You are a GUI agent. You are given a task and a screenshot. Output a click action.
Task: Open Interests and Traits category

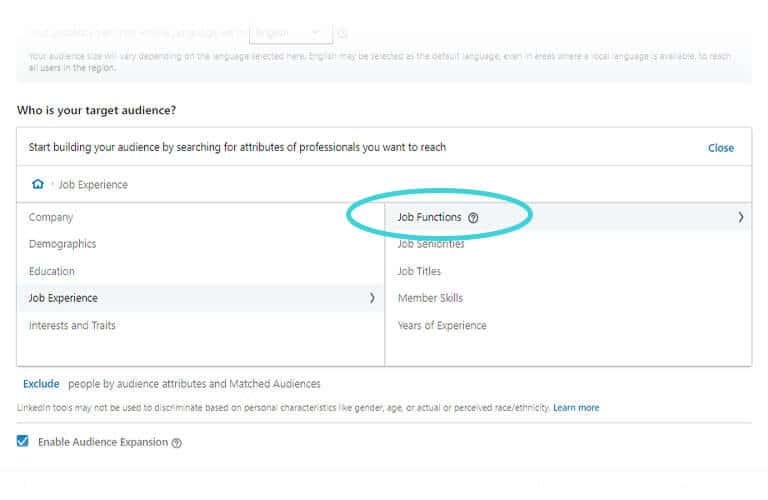click(72, 325)
